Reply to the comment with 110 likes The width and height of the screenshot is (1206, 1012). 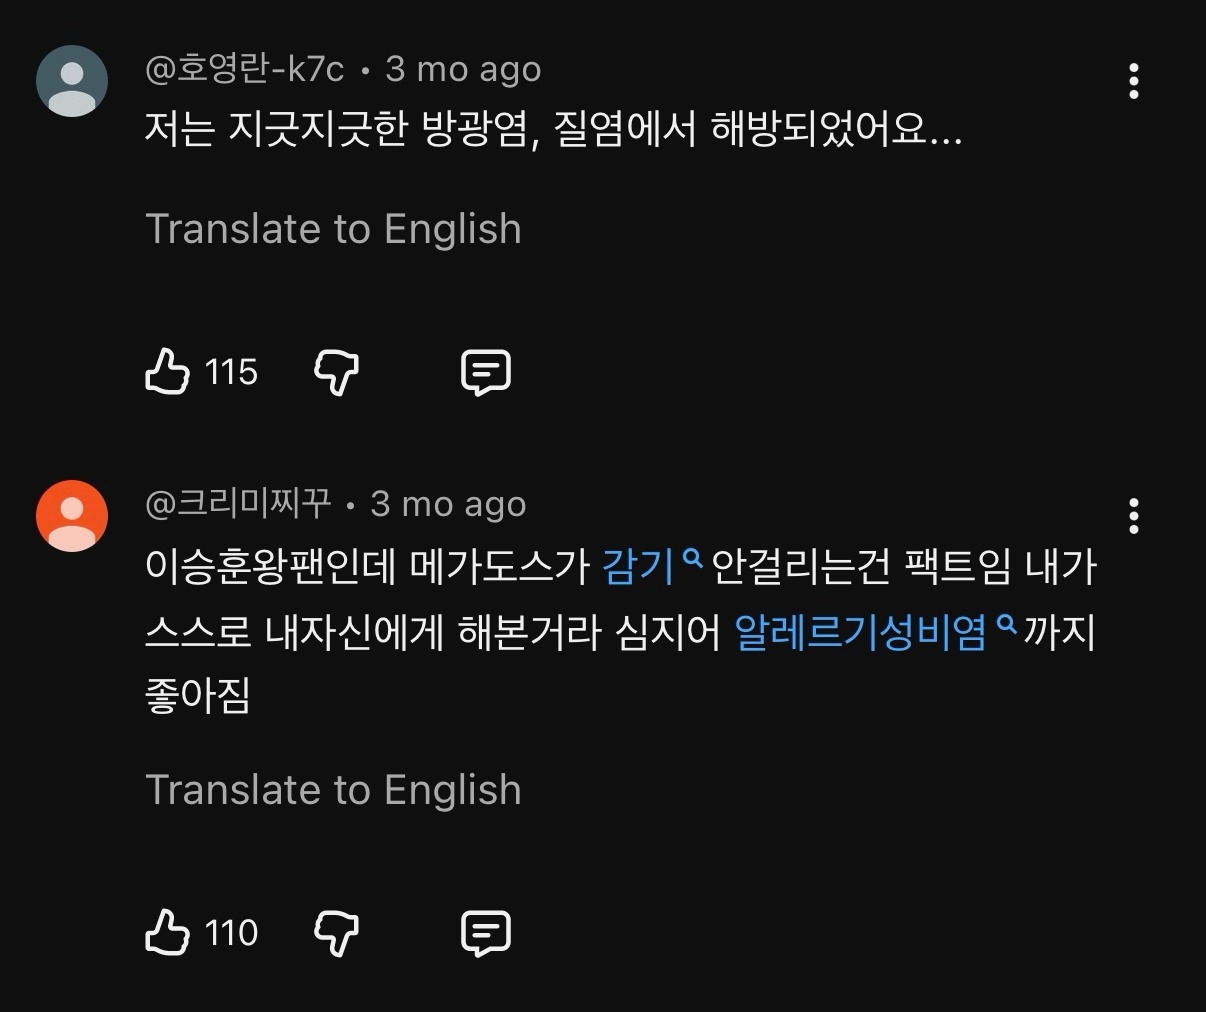pyautogui.click(x=486, y=933)
